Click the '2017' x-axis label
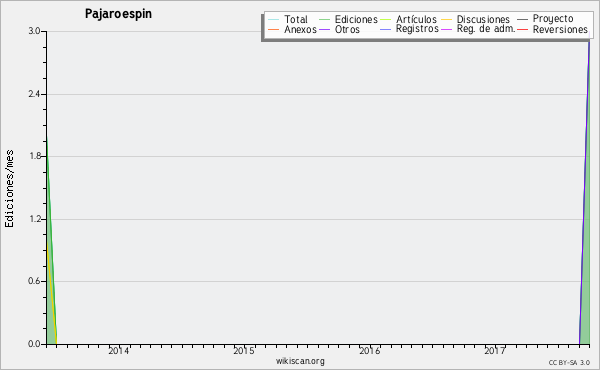Screen dimensions: 600x370 495,351
